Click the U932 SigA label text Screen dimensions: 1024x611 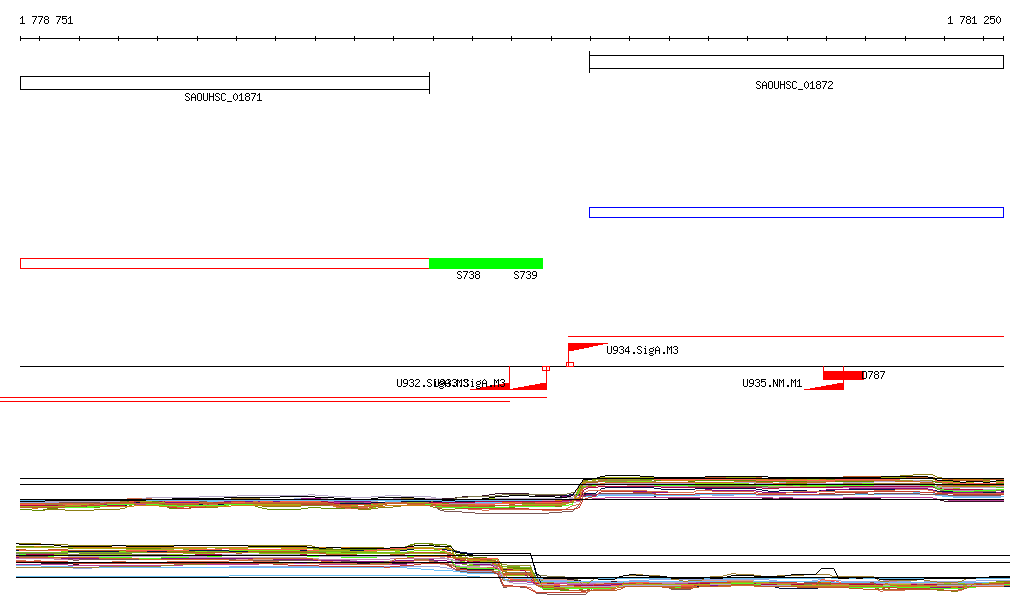[x=432, y=383]
